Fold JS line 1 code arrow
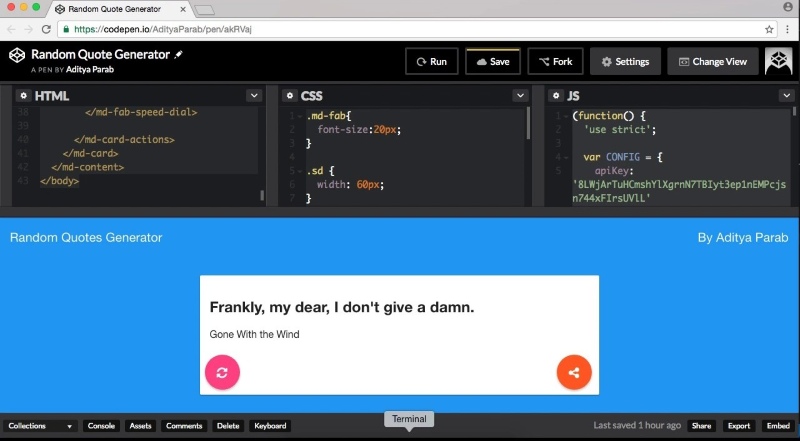Image resolution: width=800 pixels, height=441 pixels. pyautogui.click(x=566, y=116)
